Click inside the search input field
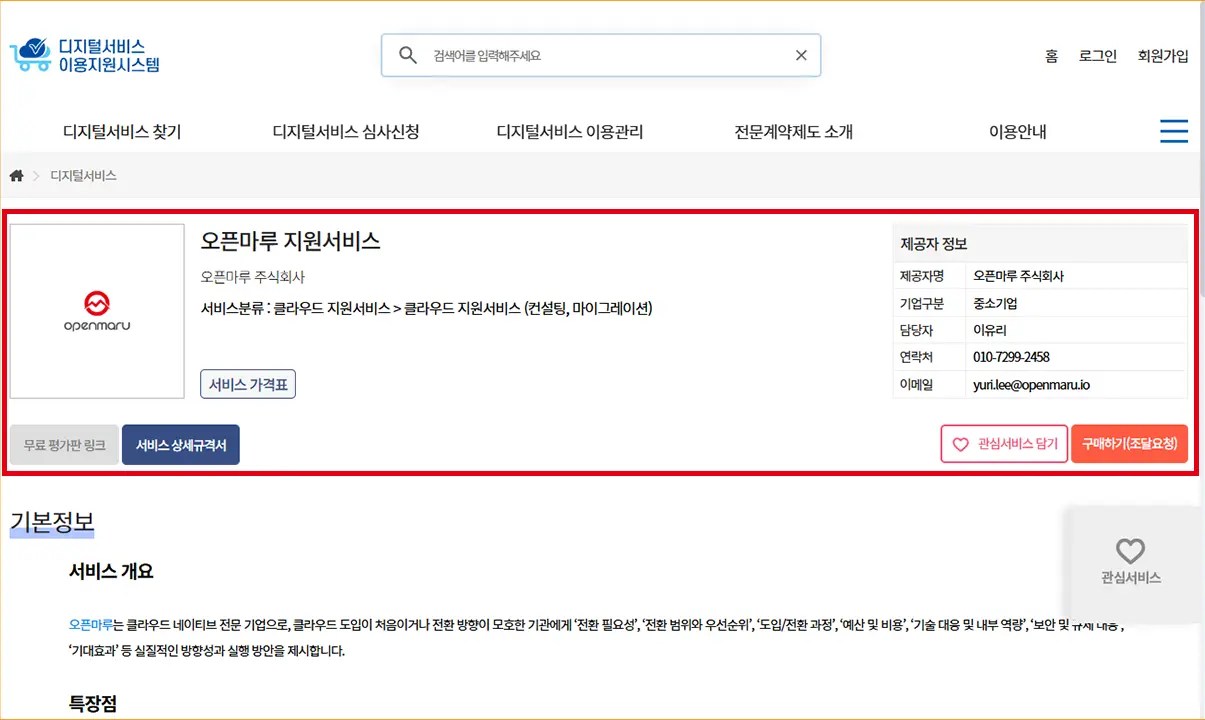The height and width of the screenshot is (720, 1205). click(x=600, y=55)
